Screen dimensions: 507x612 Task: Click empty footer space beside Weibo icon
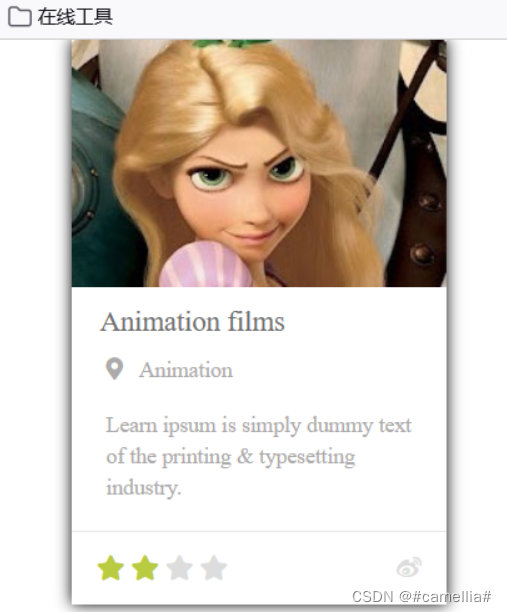pyautogui.click(x=312, y=568)
